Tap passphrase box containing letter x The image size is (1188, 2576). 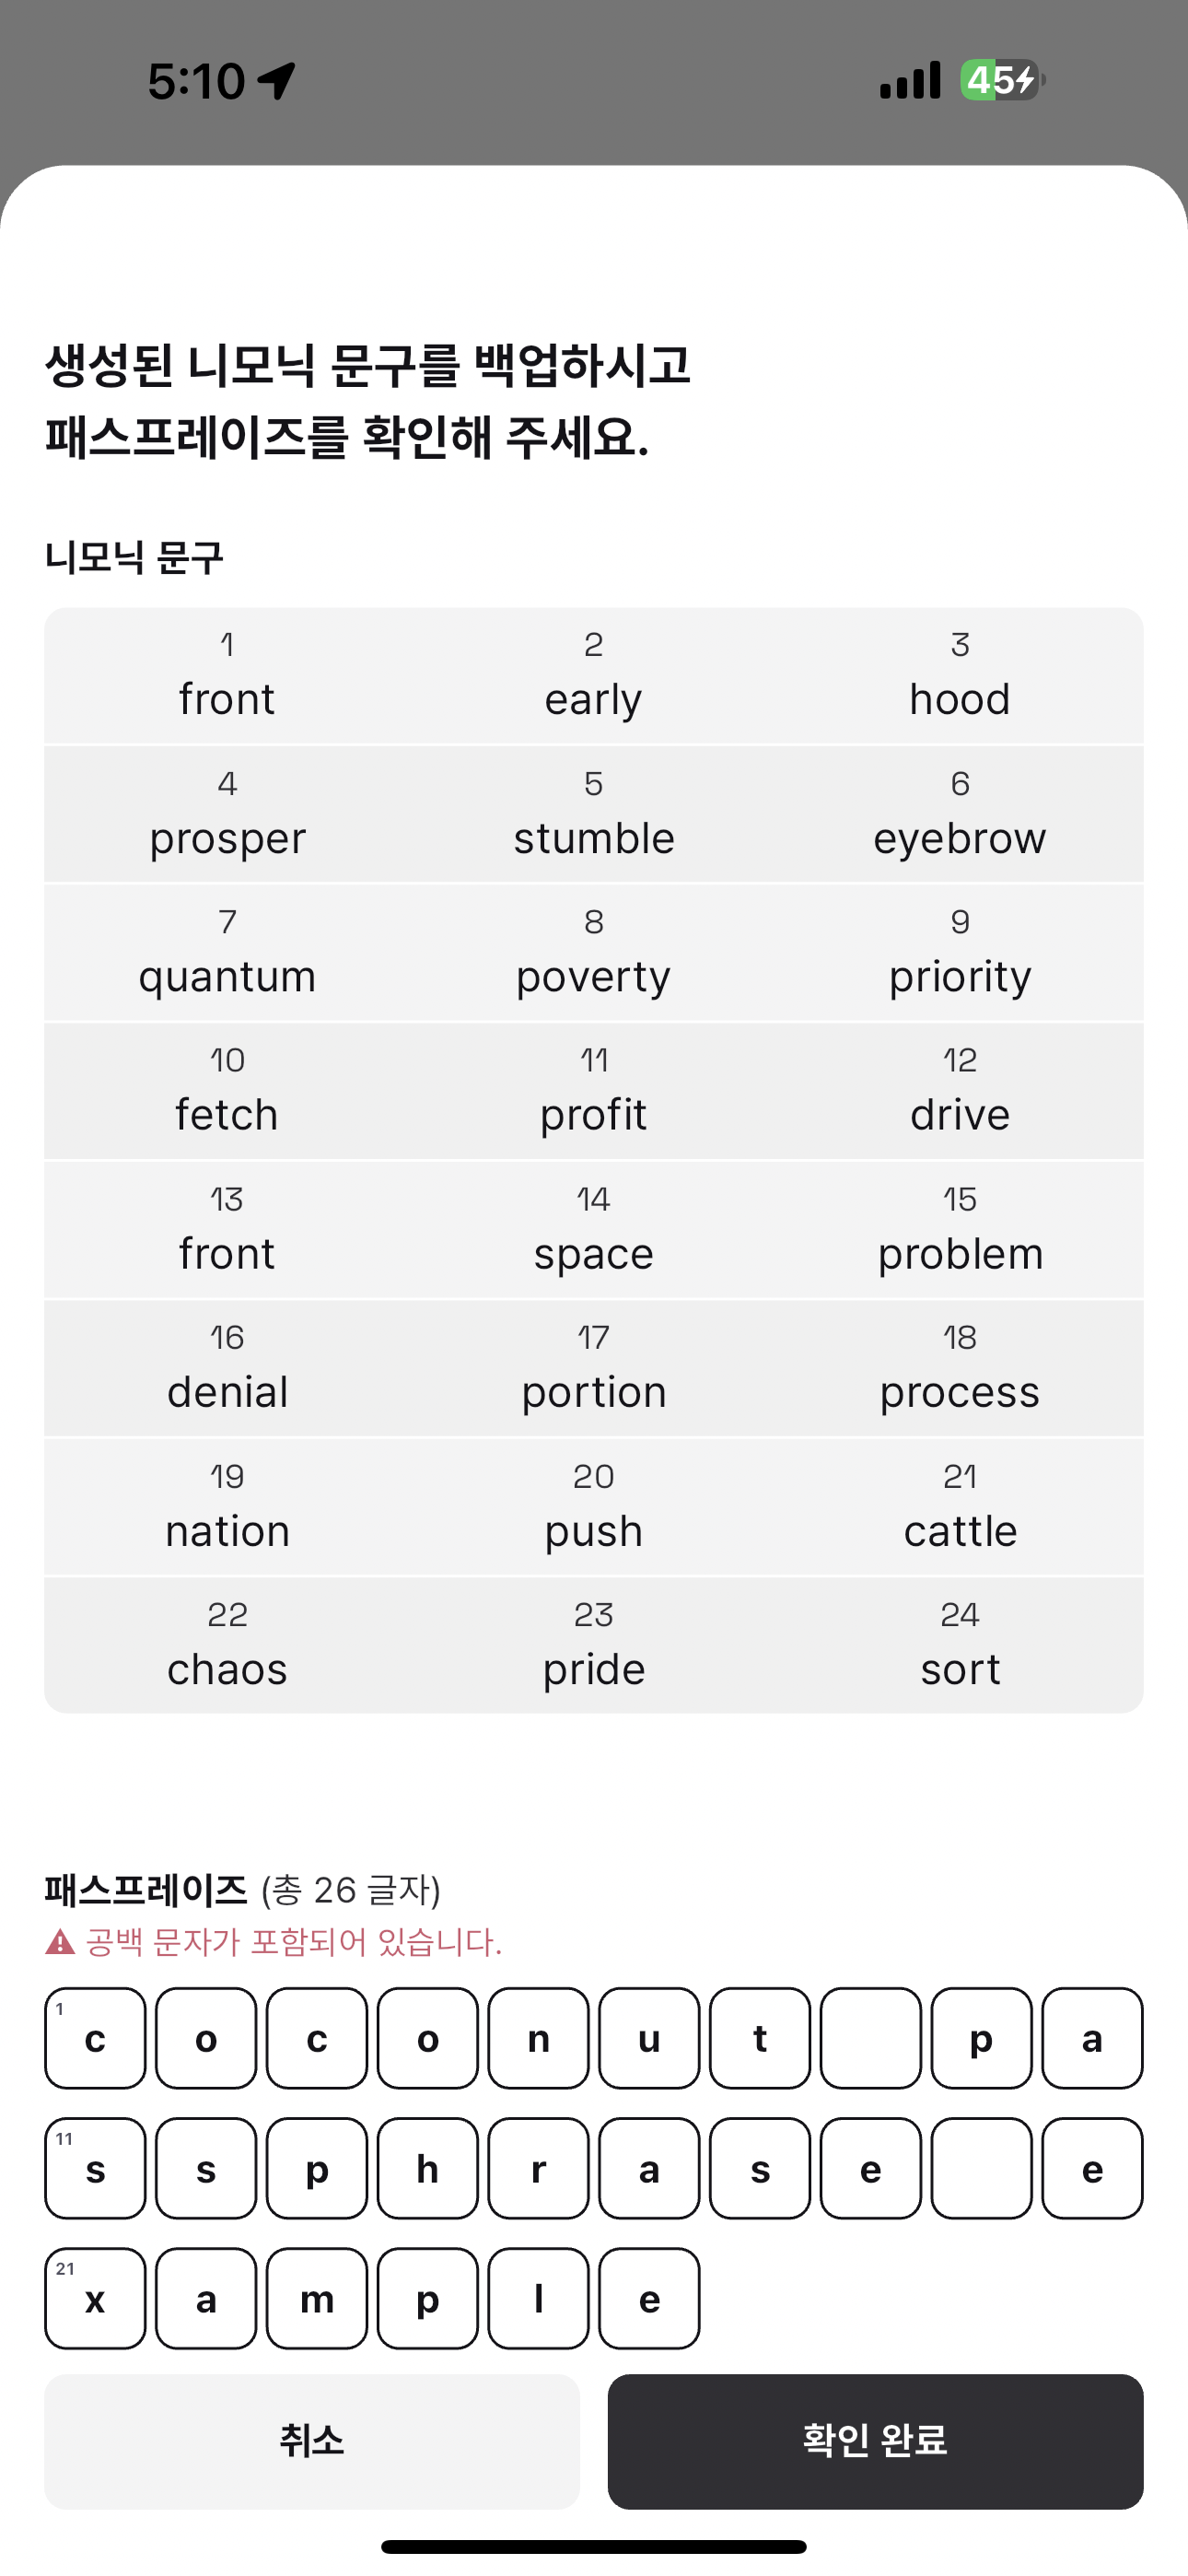(x=95, y=2298)
